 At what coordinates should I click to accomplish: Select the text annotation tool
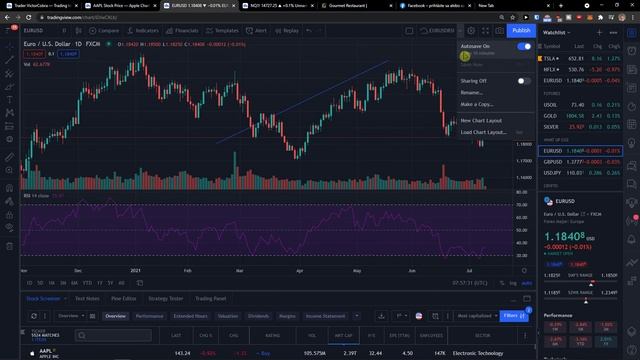click(9, 100)
